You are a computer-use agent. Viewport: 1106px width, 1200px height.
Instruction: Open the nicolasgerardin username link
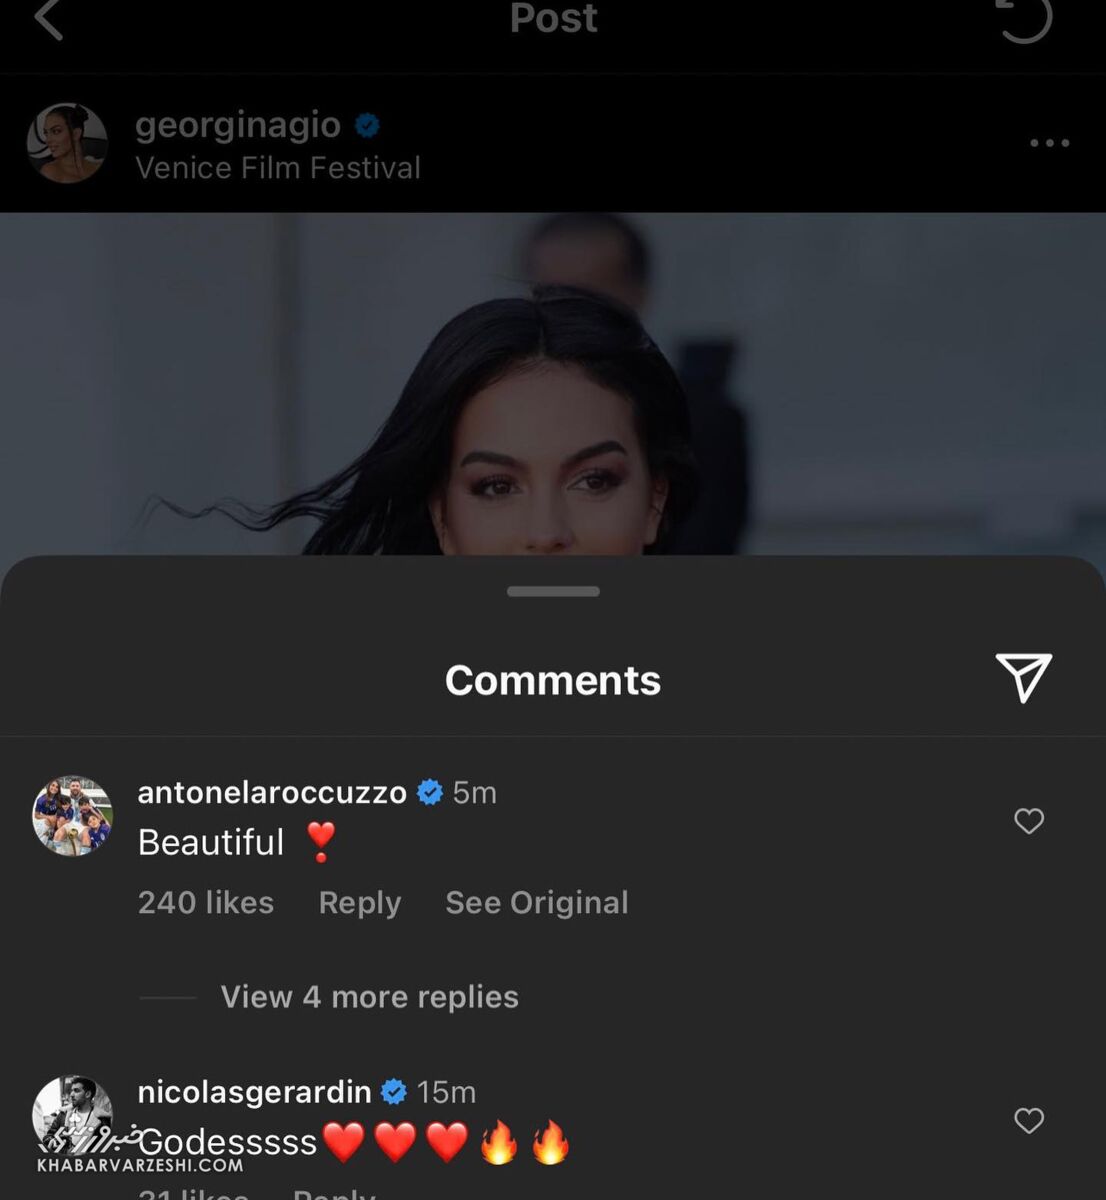(x=254, y=1092)
